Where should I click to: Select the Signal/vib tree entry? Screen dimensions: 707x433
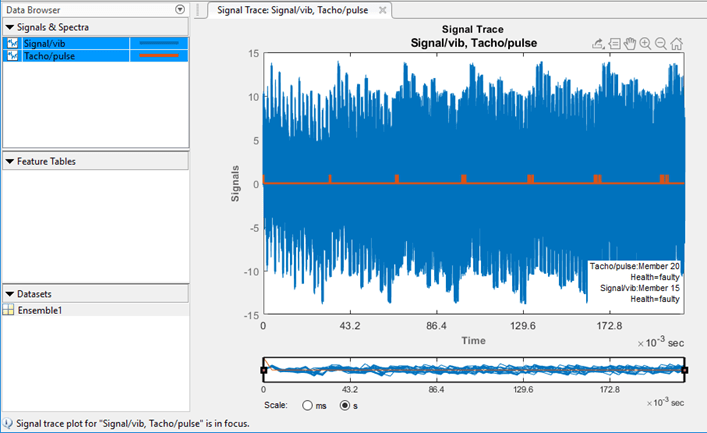tap(44, 43)
